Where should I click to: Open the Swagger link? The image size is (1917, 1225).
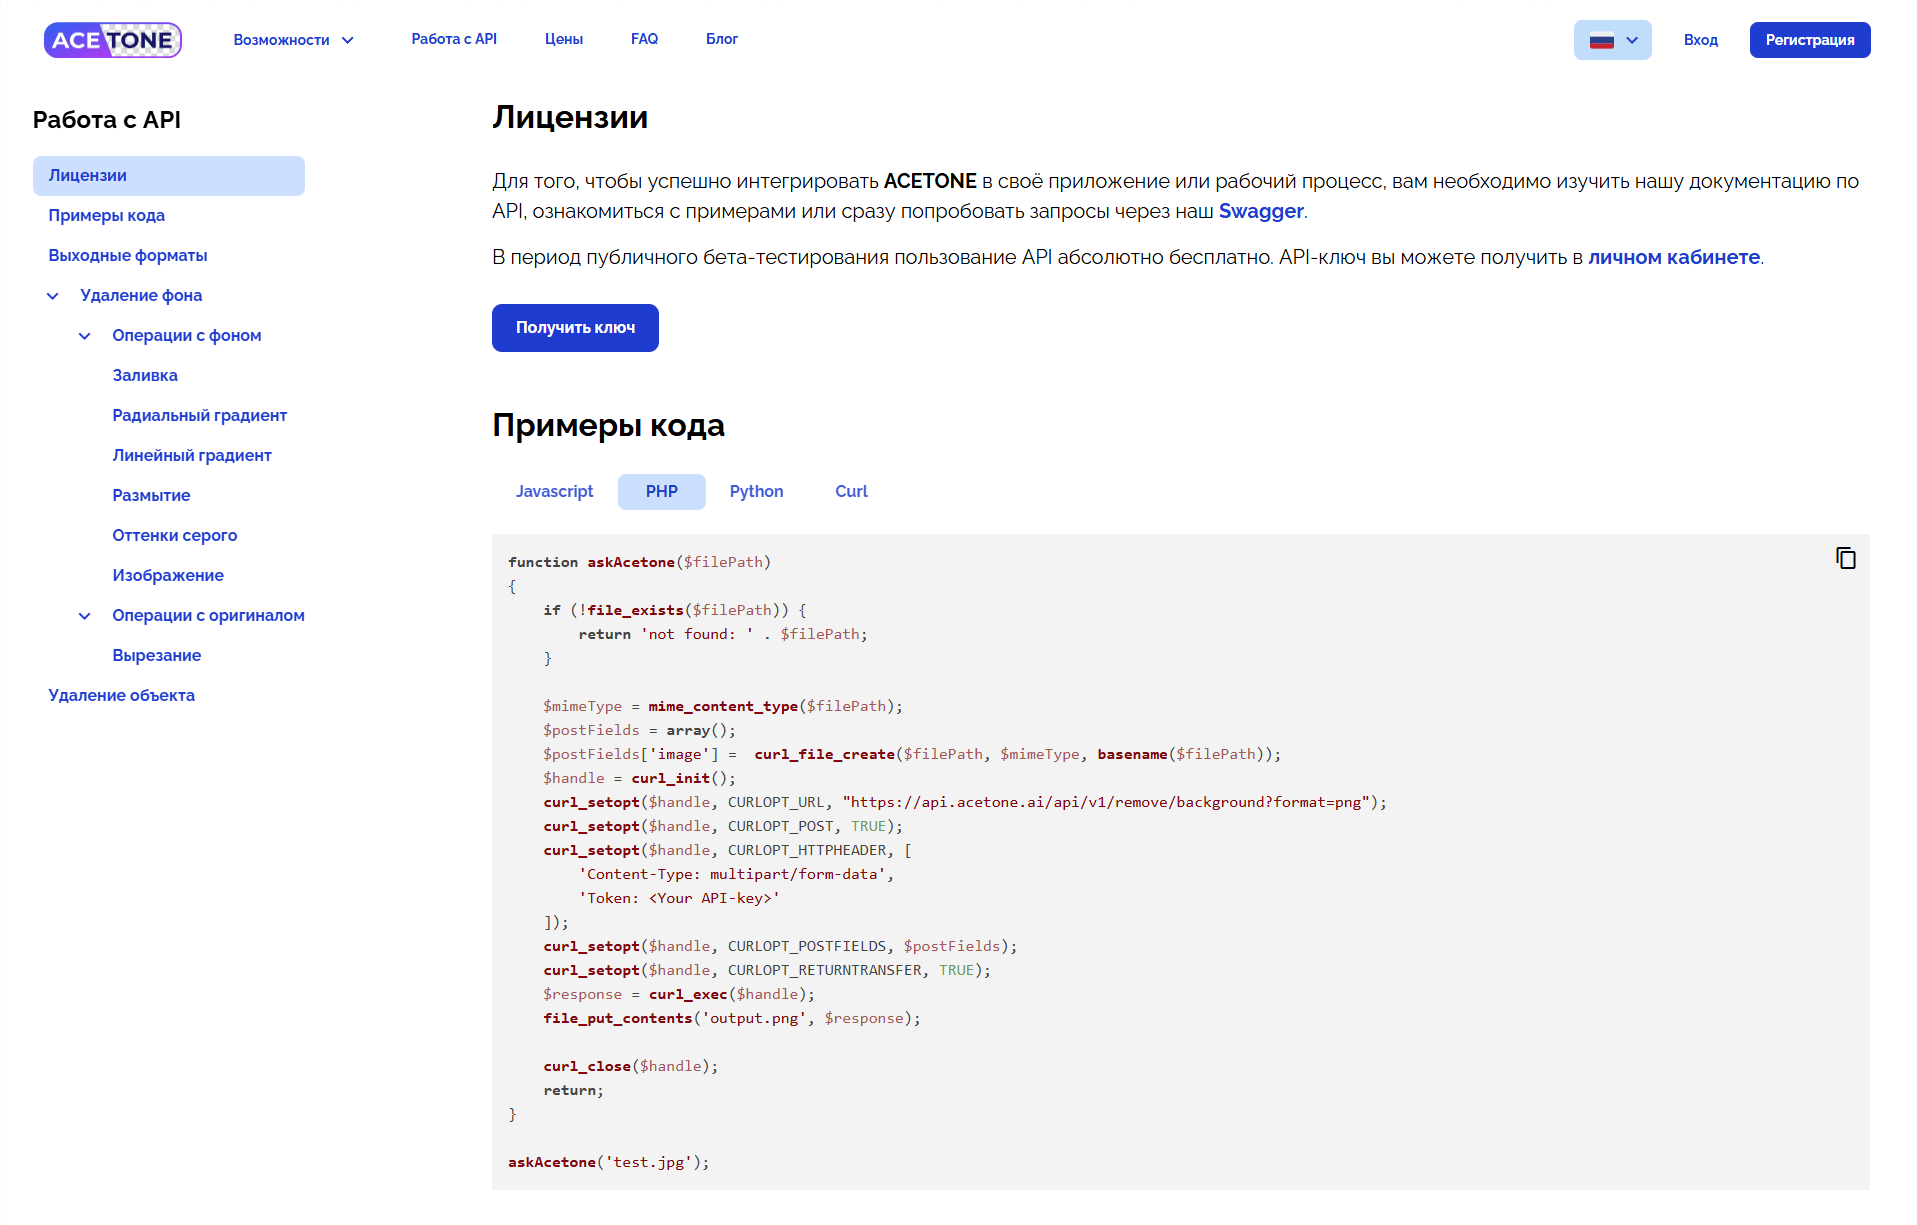[x=1260, y=212]
